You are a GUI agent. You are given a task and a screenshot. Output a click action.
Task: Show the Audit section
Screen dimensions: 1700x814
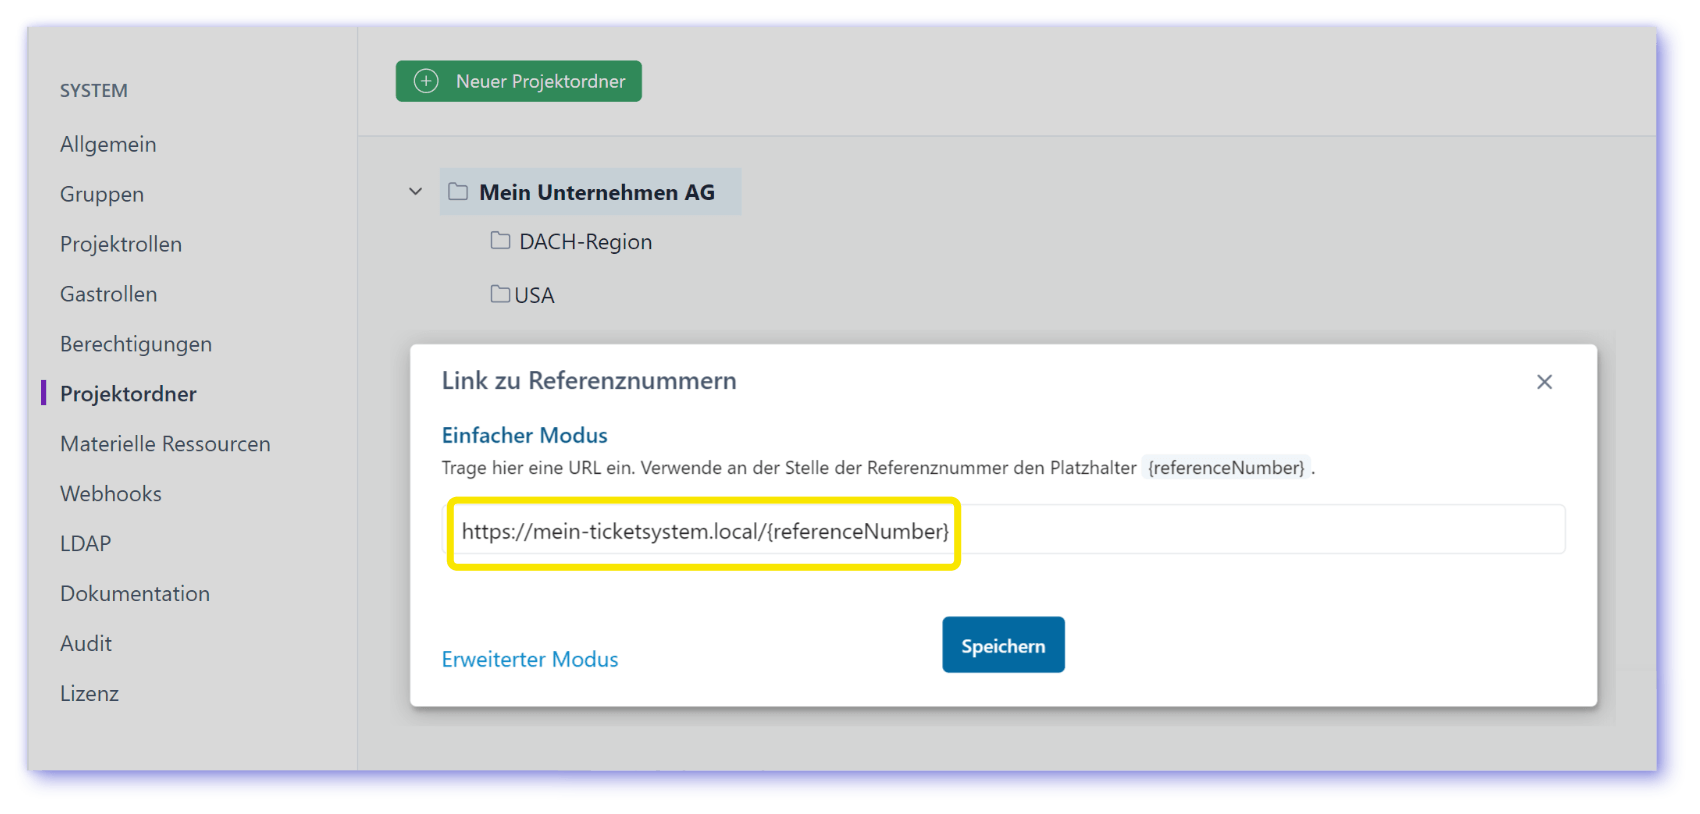[86, 644]
